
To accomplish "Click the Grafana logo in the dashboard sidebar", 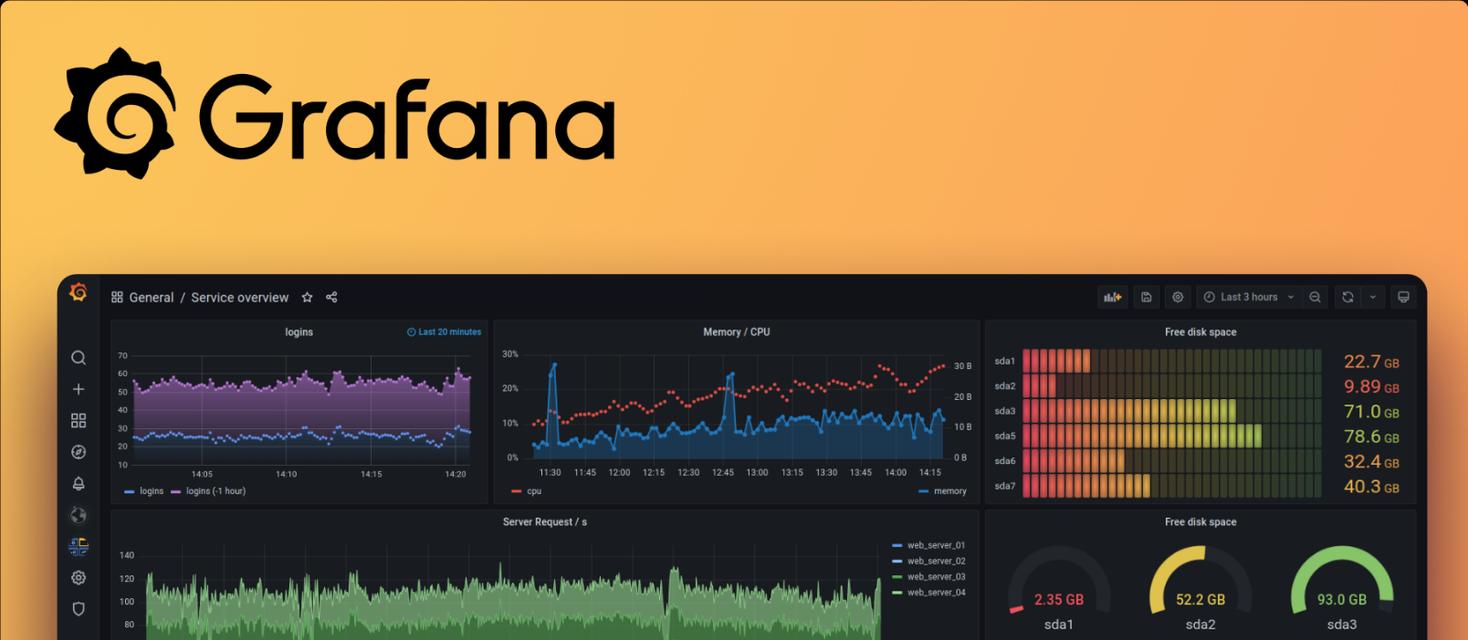I will pyautogui.click(x=78, y=292).
